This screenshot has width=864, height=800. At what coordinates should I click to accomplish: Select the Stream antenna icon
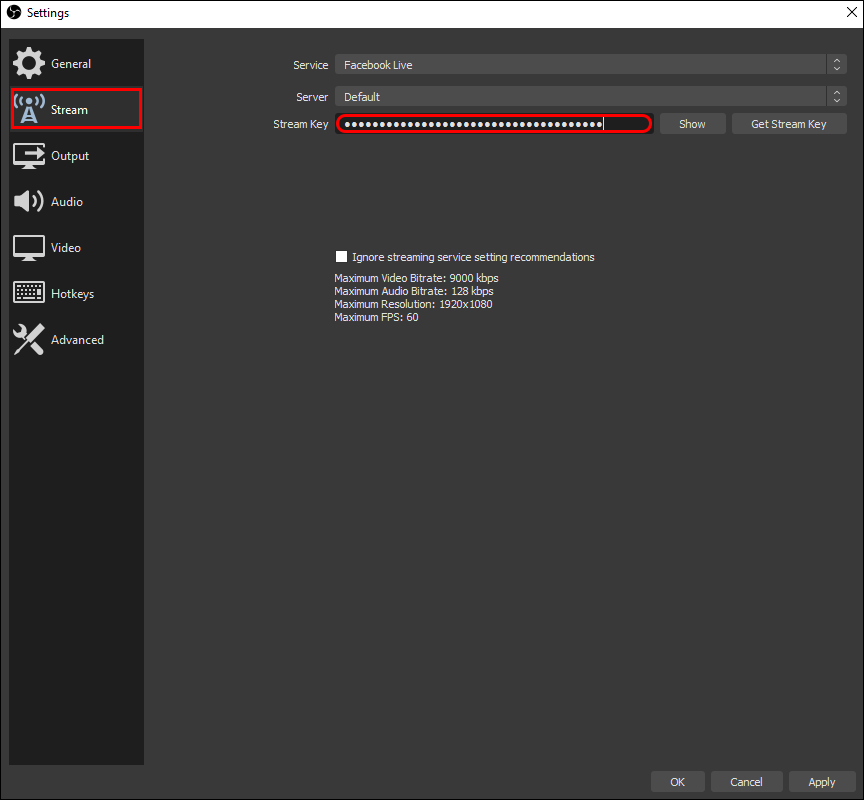pyautogui.click(x=29, y=109)
